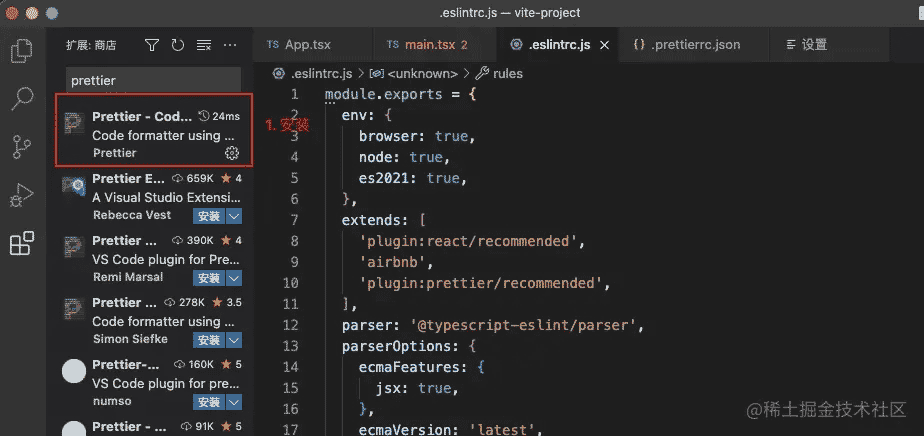Expand install dropdown arrow for Remi Marsal extension
924x436 pixels.
coord(234,278)
